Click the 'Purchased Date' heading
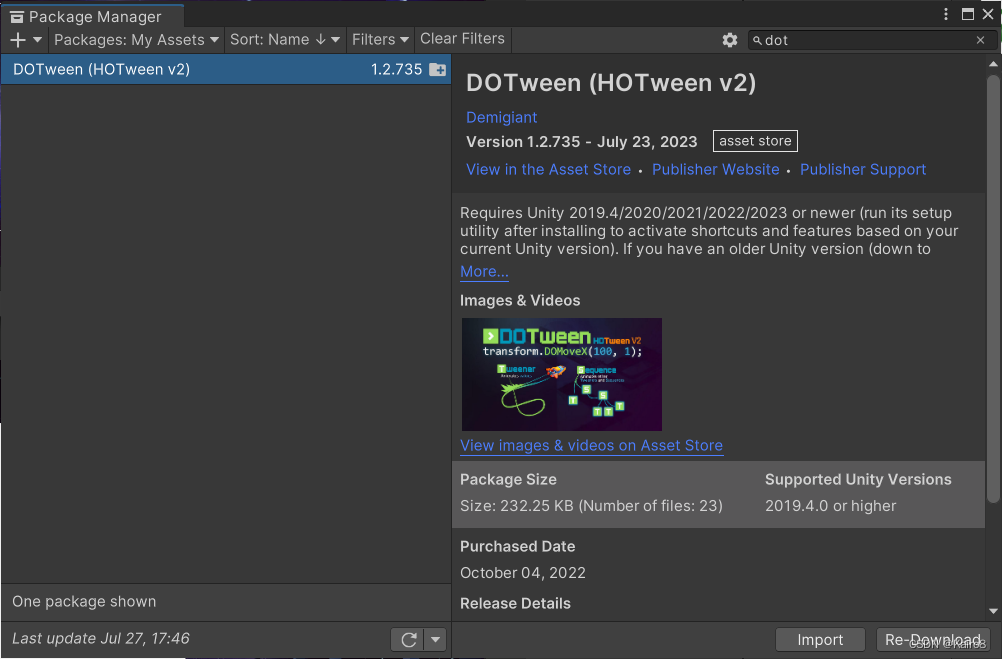 [518, 547]
